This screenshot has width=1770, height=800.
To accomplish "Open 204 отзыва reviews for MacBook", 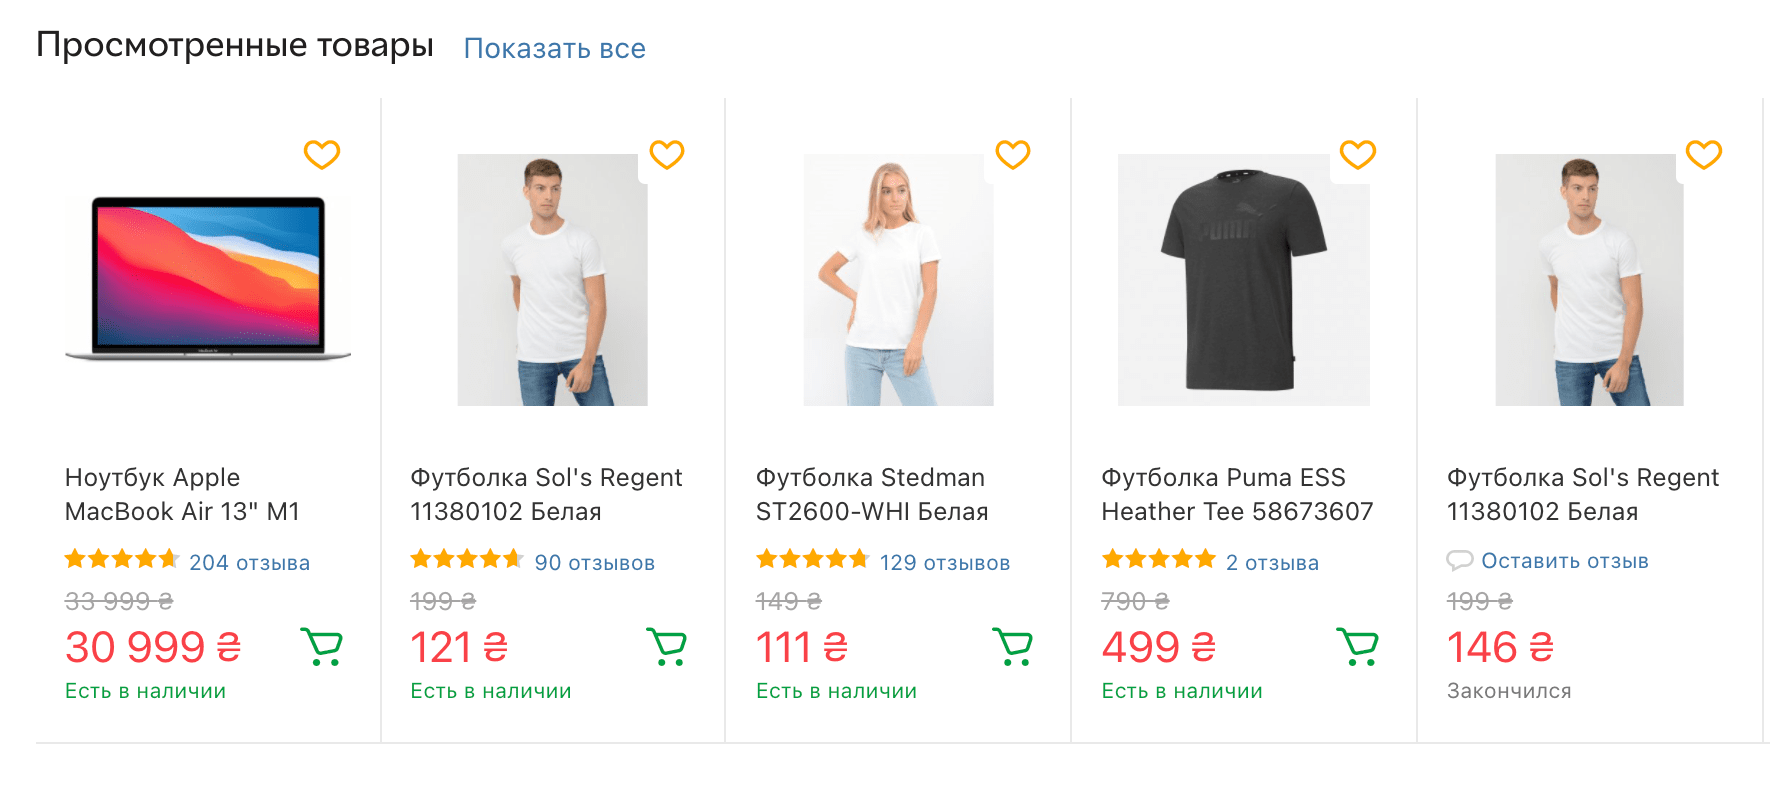I will pos(250,563).
